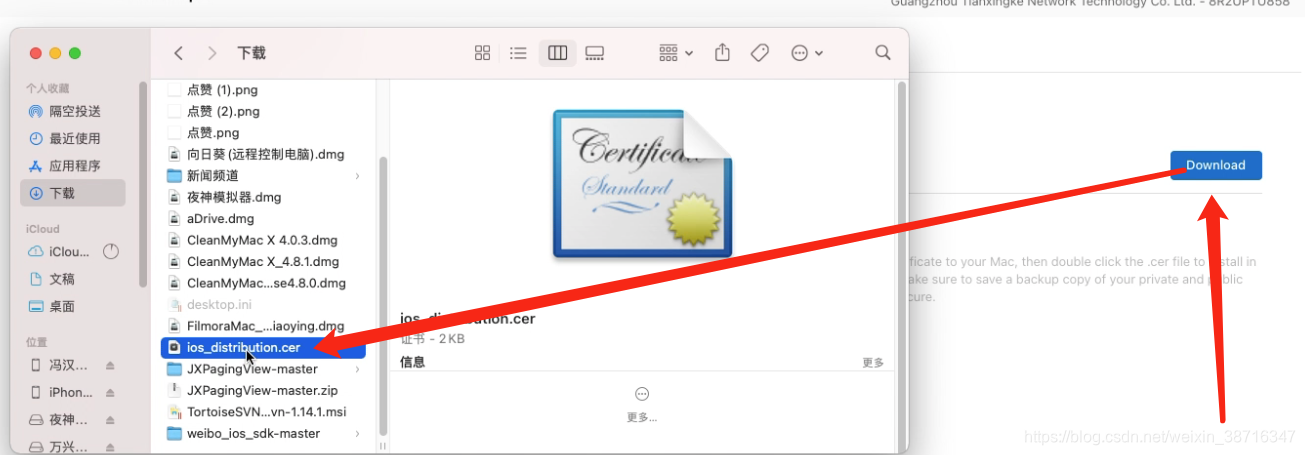Screen dimensions: 1305x455
Task: Expand the 新闻频道 folder chevron
Action: (x=358, y=176)
